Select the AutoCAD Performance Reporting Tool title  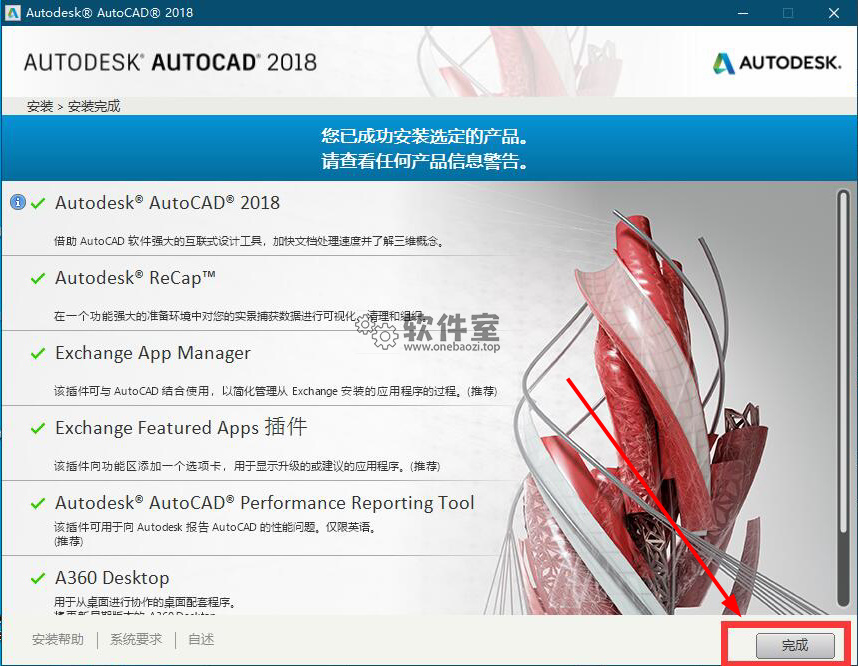pyautogui.click(x=265, y=502)
